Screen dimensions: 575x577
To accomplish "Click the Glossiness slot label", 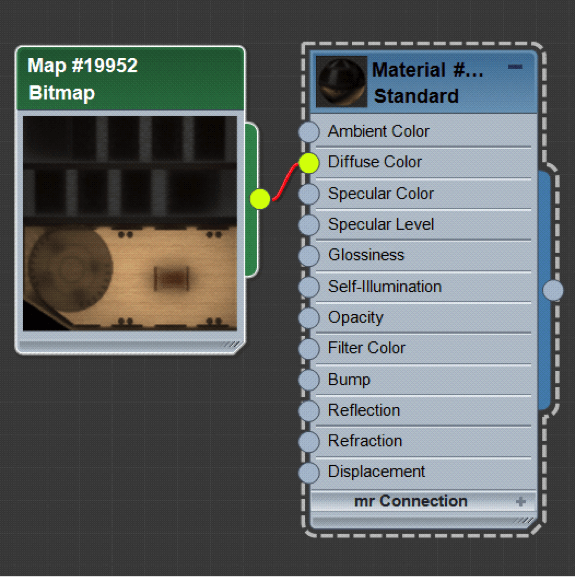I will pos(366,255).
